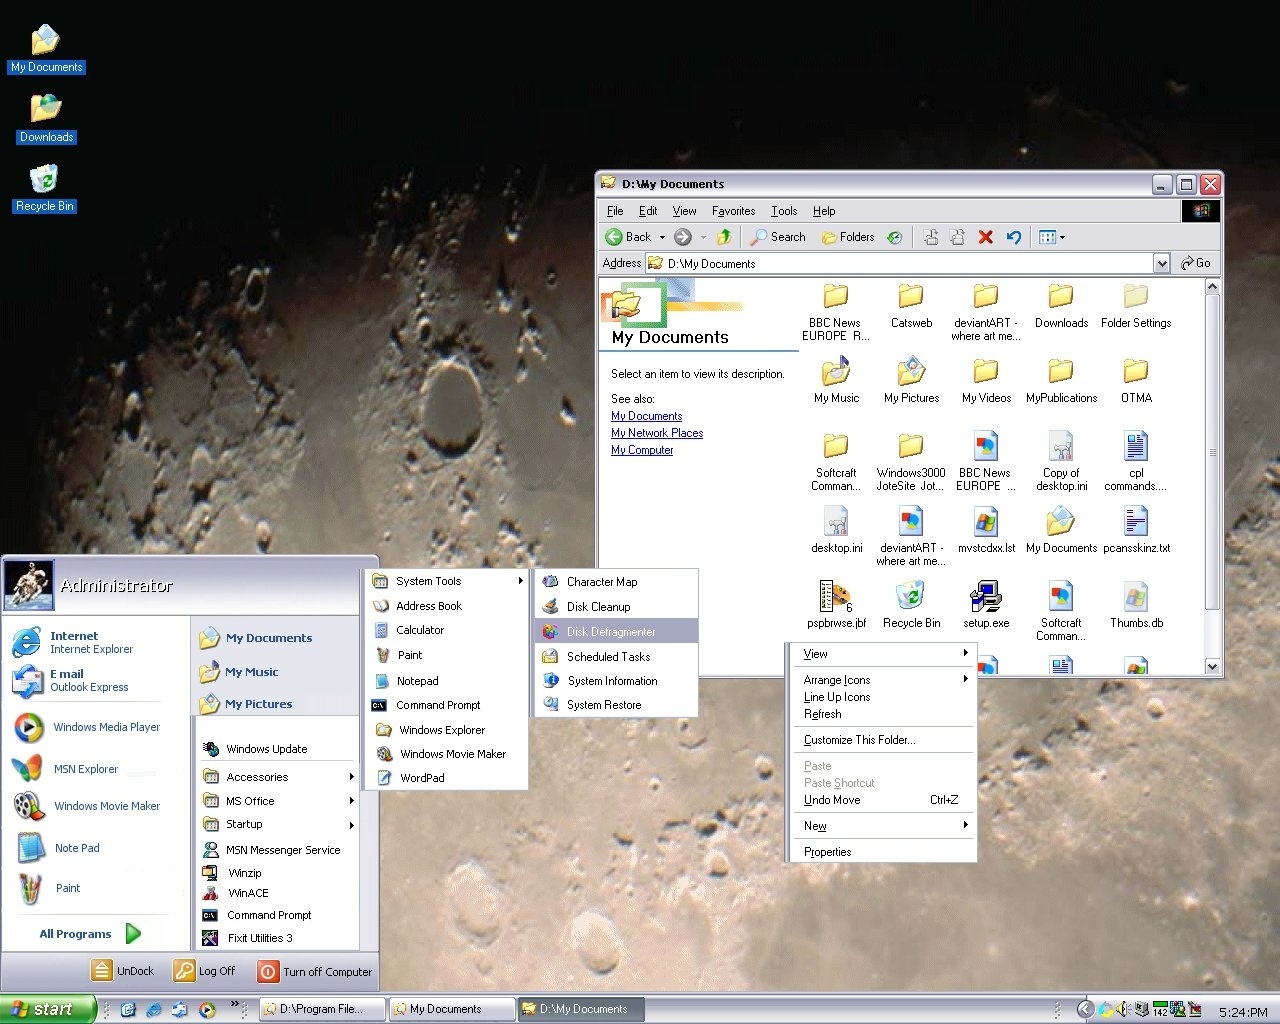This screenshot has height=1024, width=1280.
Task: Expand Accessories in the Start menu
Action: (278, 777)
